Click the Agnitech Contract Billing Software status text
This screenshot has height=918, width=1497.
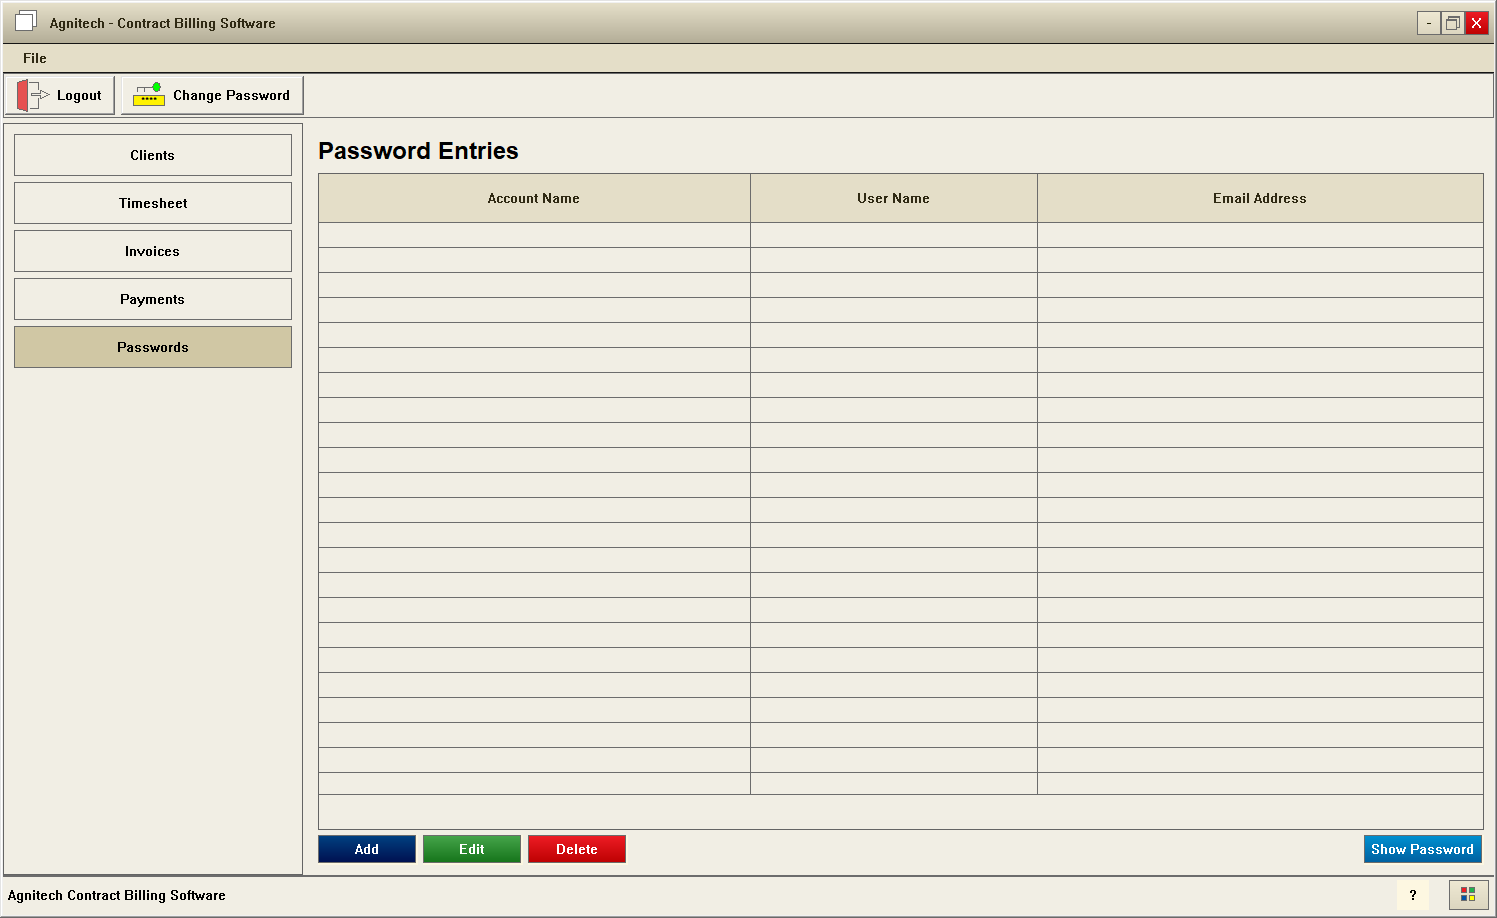click(116, 895)
